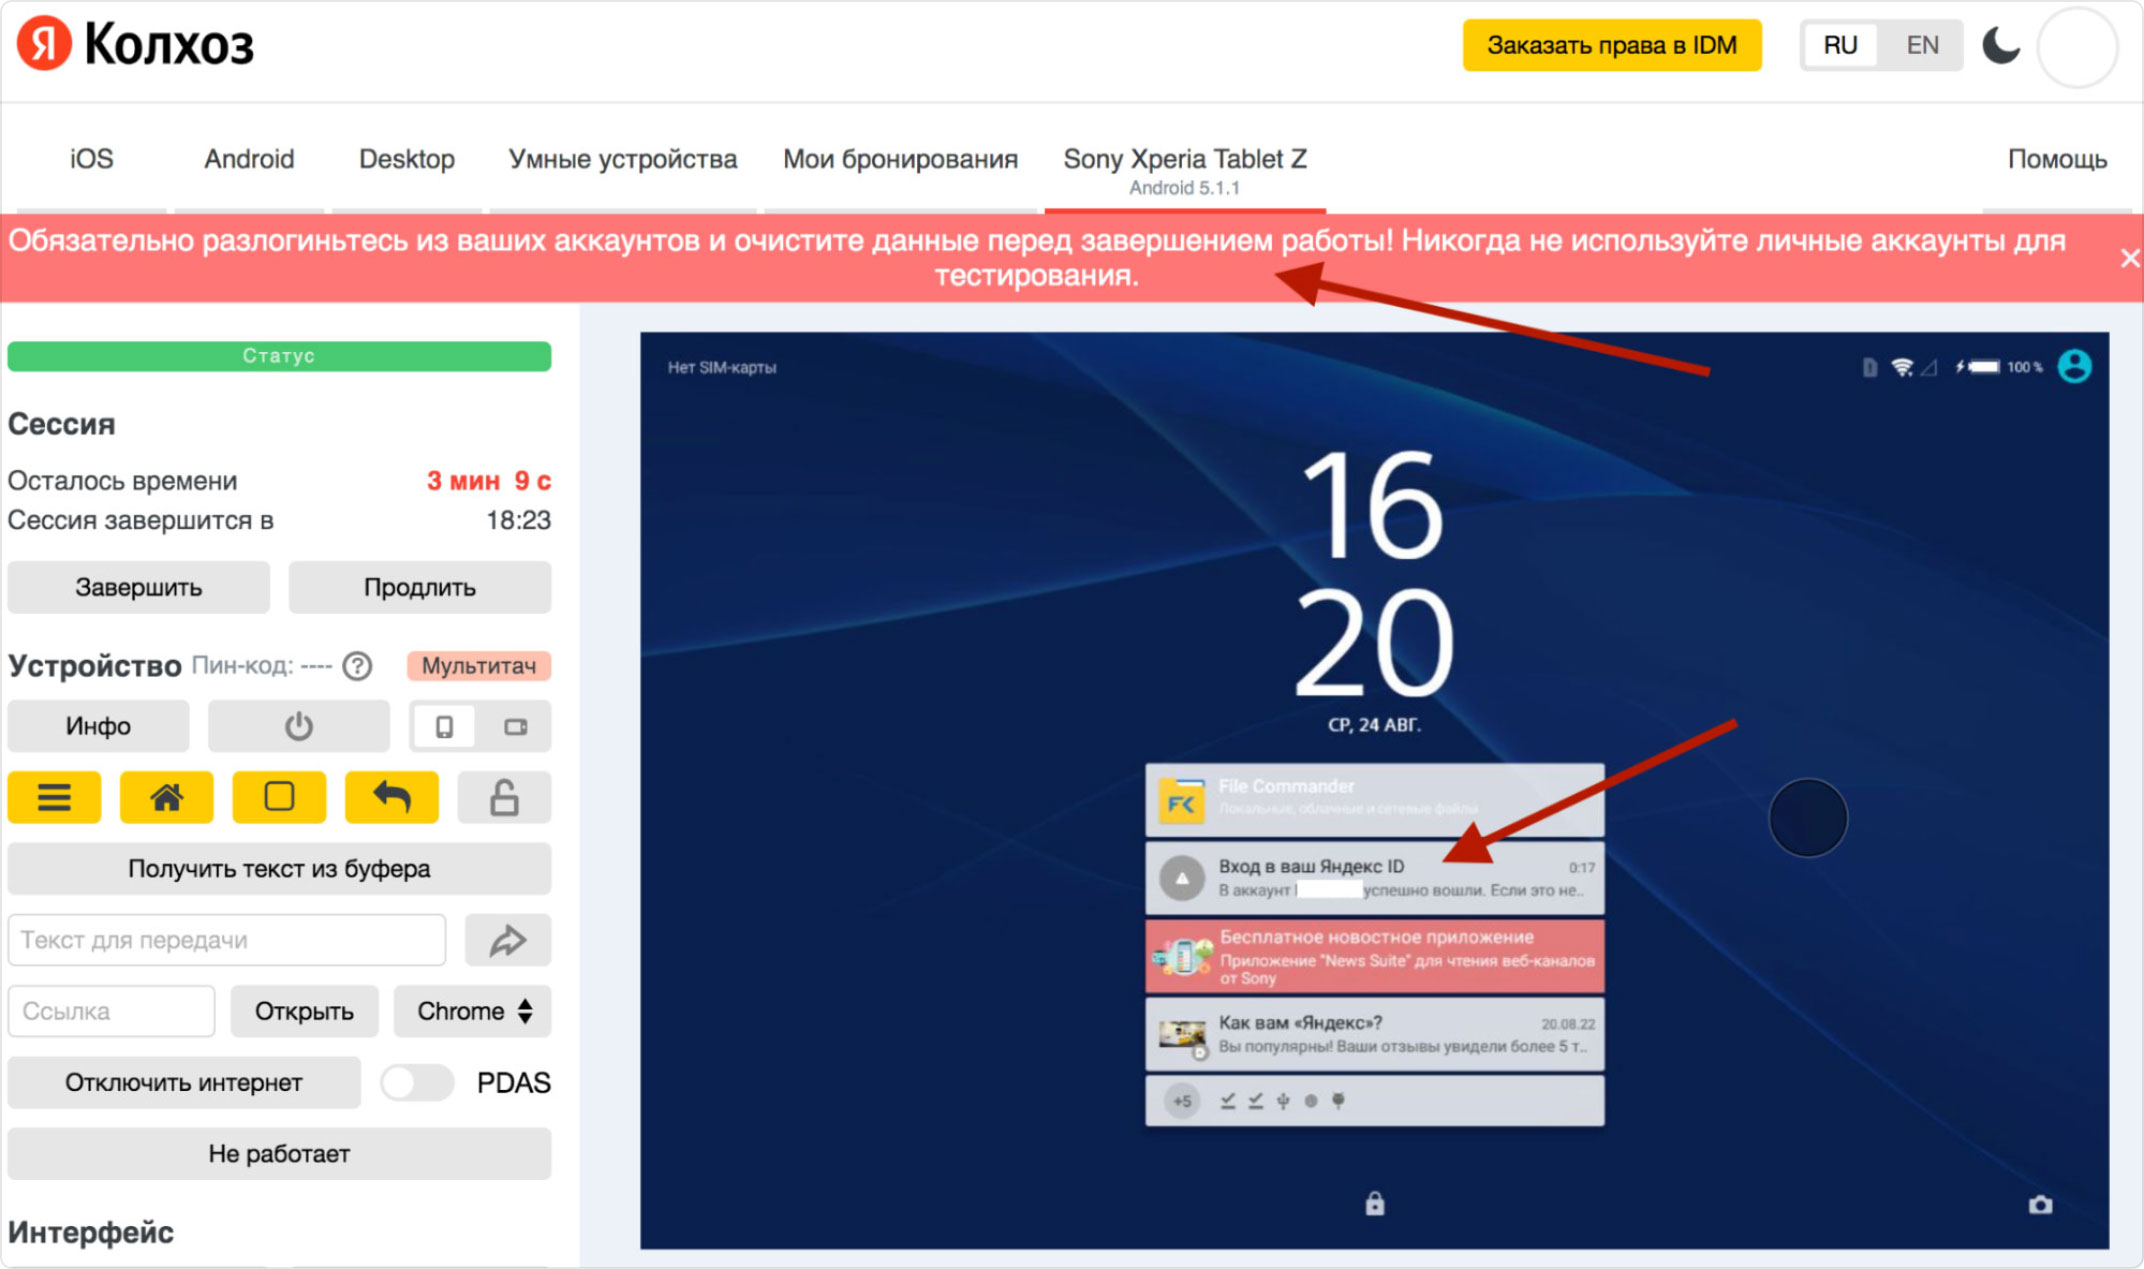Toggle dark mode moon icon

(x=2000, y=45)
